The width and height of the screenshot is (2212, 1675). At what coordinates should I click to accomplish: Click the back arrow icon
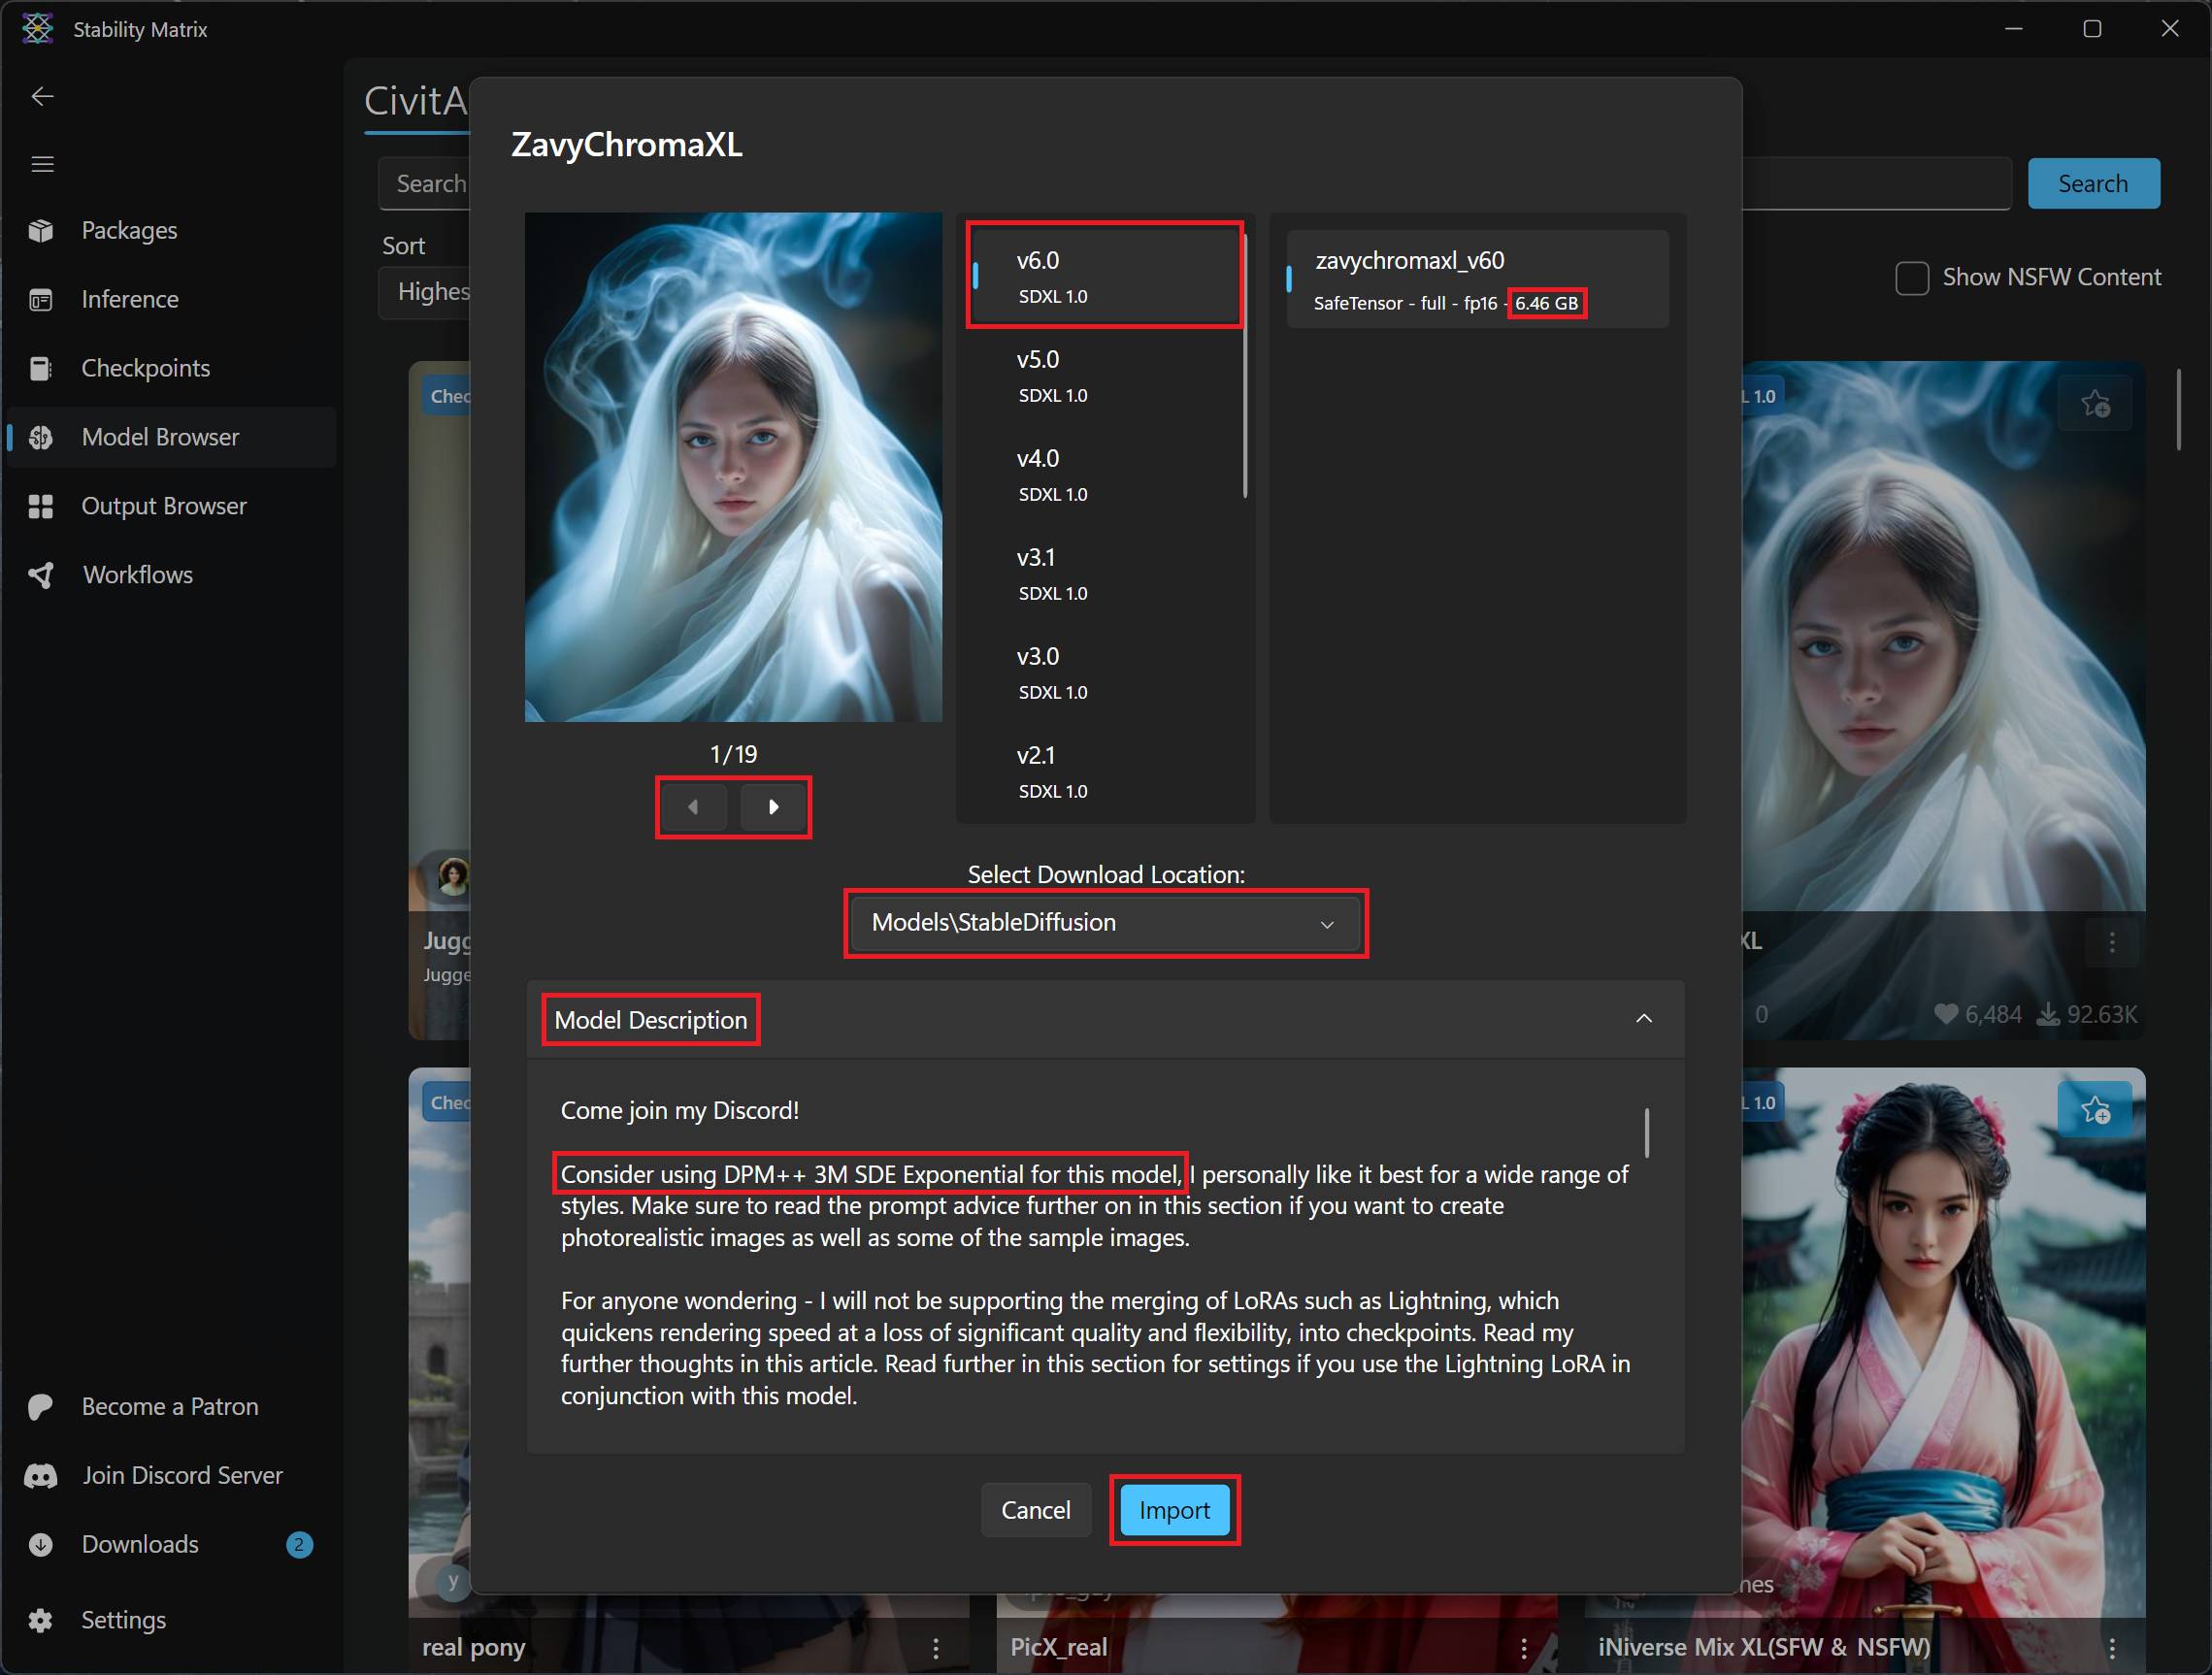click(42, 96)
